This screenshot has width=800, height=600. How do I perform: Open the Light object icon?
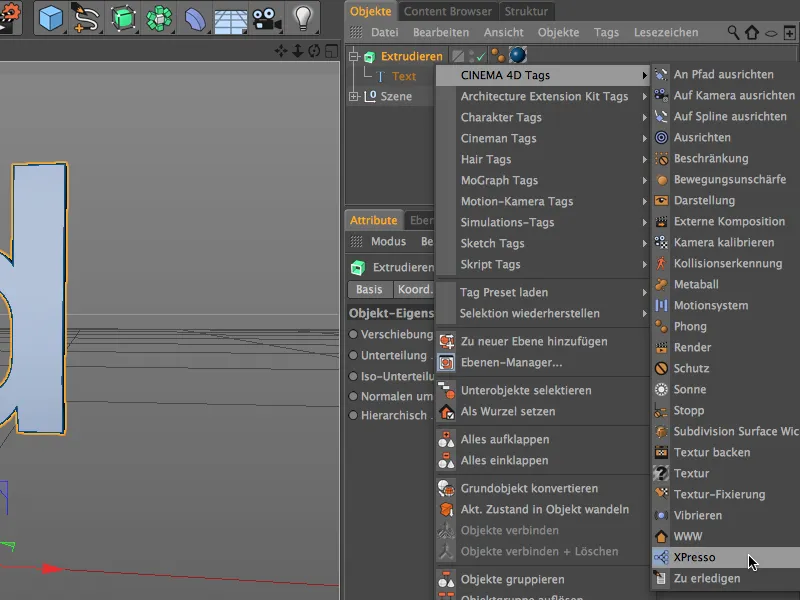click(x=303, y=18)
